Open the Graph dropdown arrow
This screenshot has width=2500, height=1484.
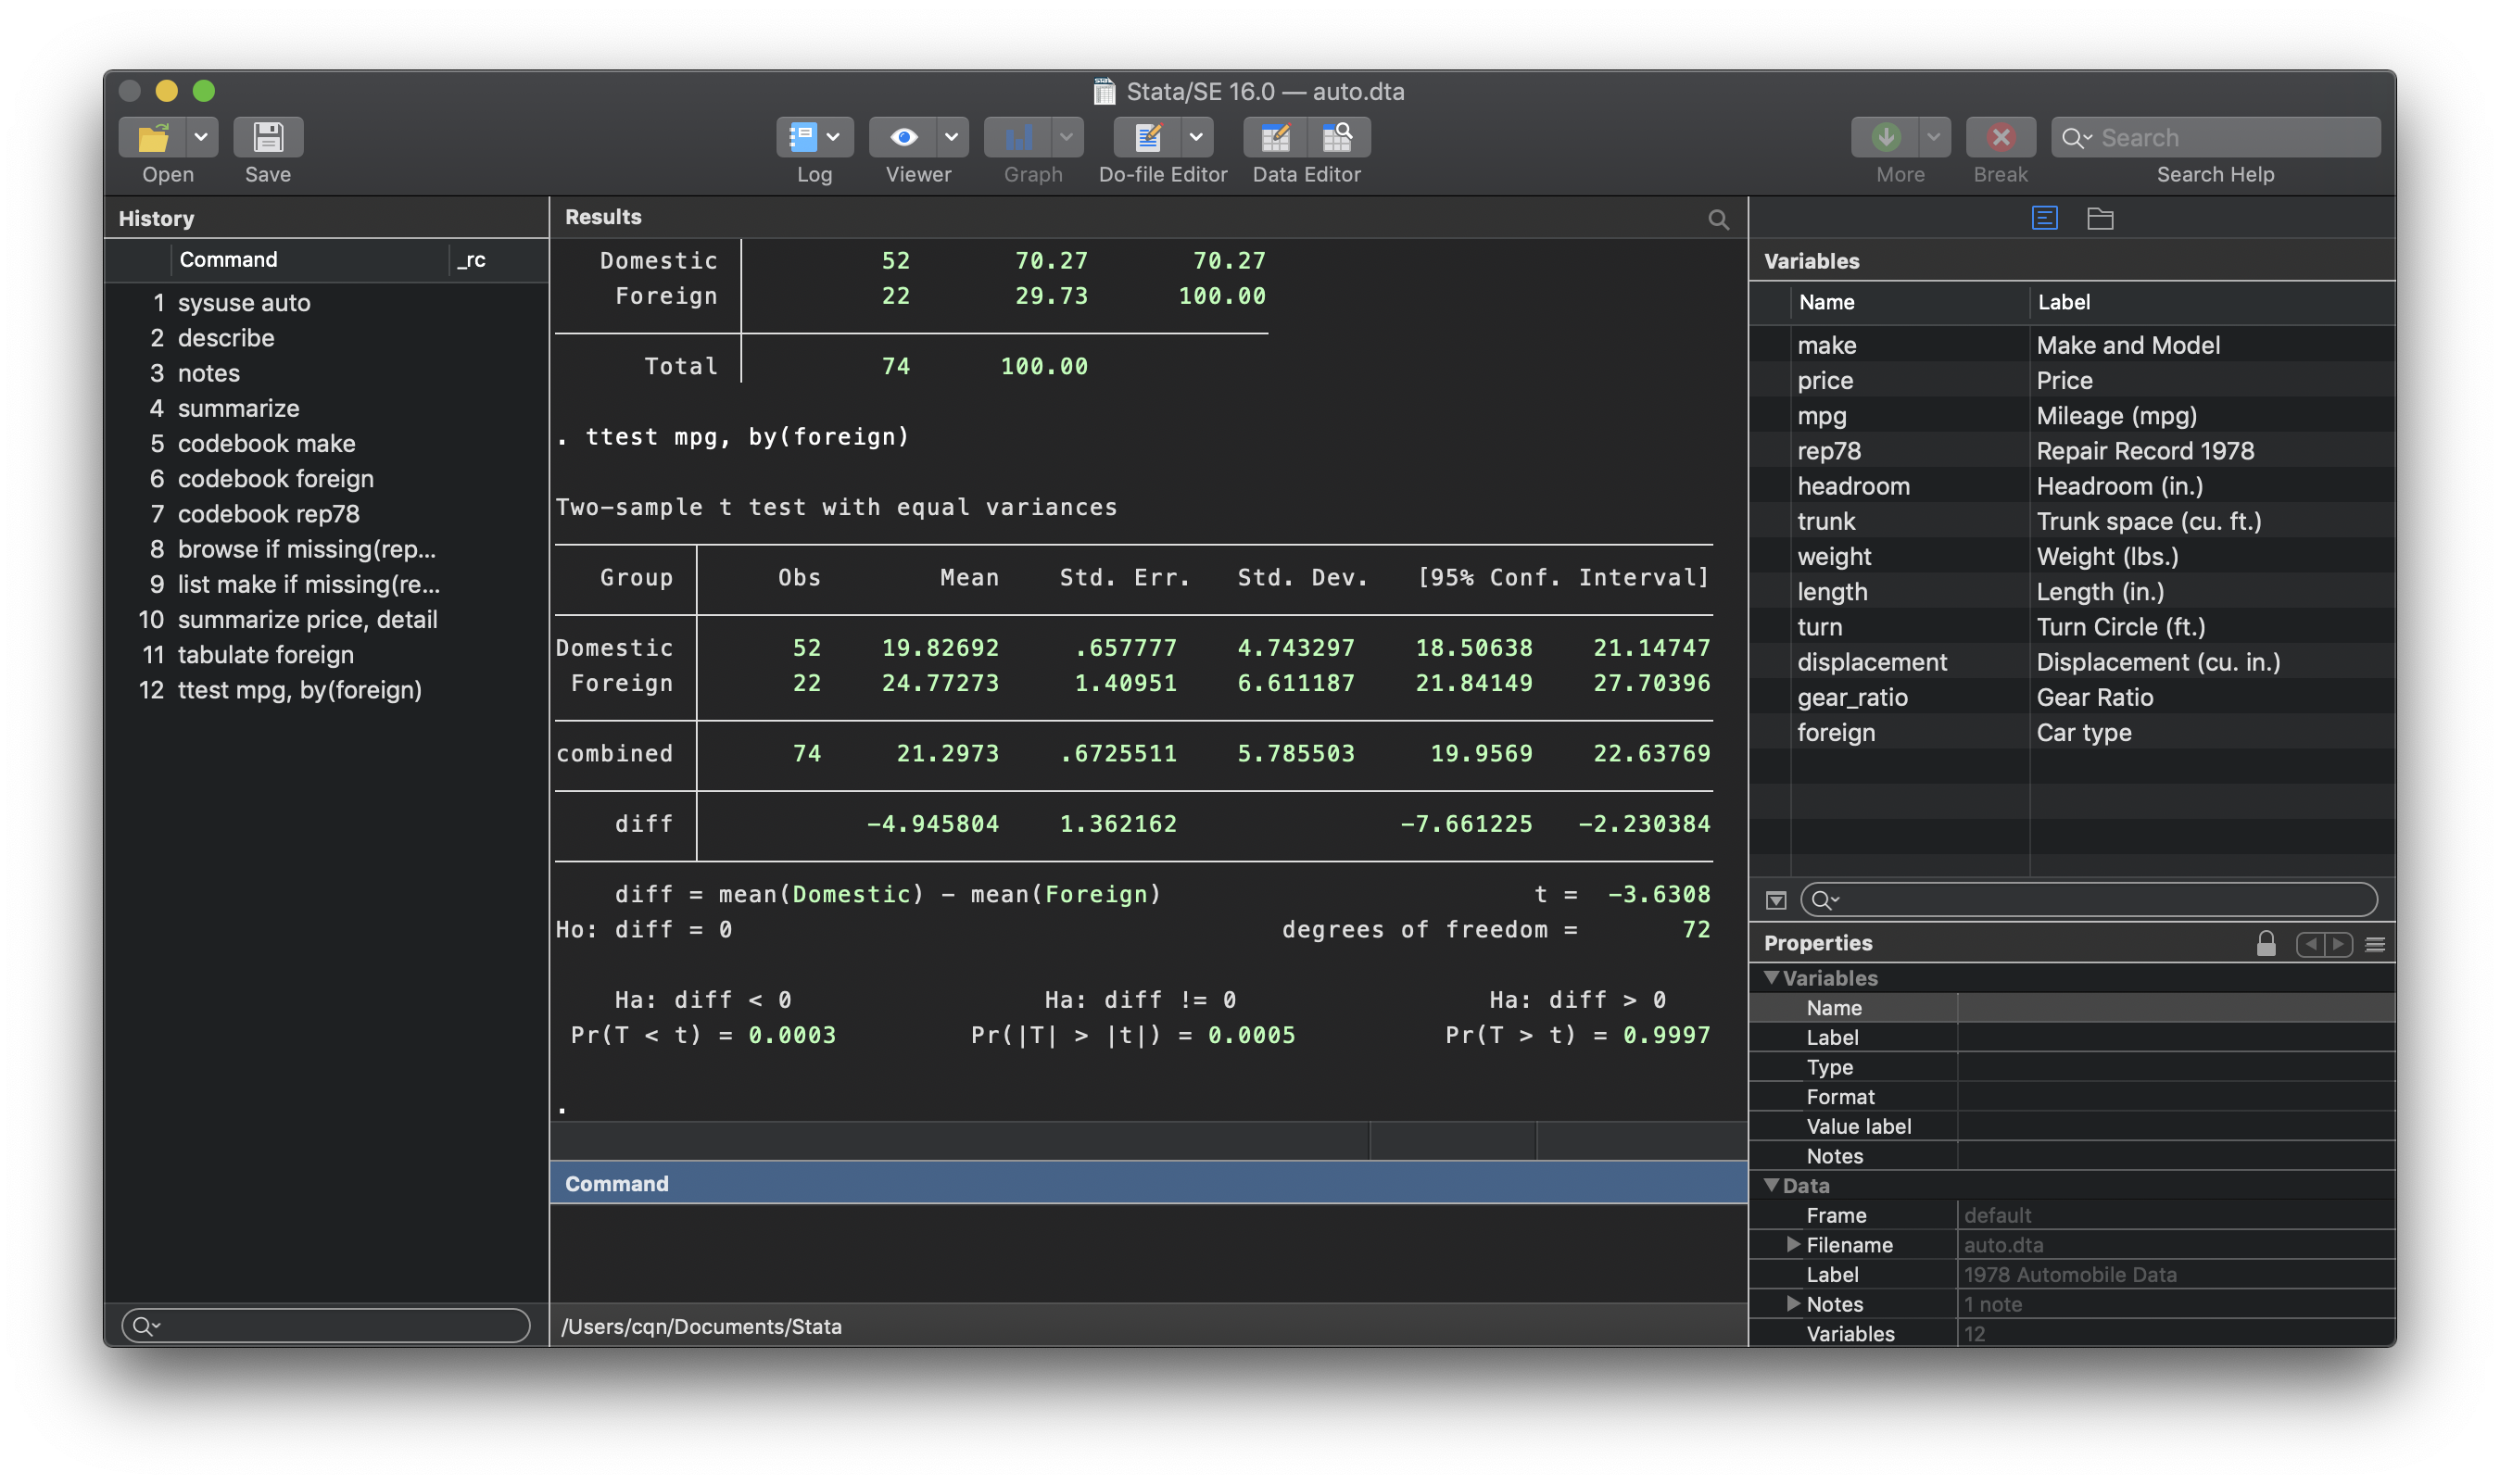tap(1067, 137)
